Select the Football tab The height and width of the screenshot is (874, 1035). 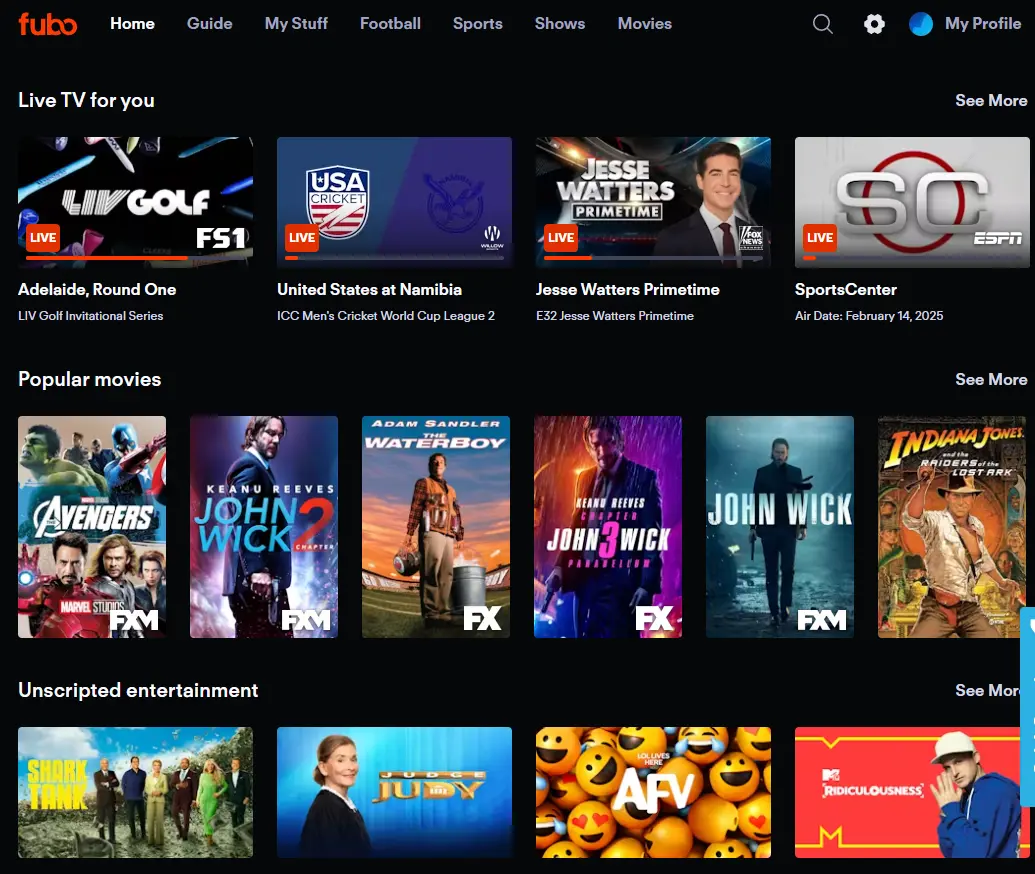pos(390,24)
